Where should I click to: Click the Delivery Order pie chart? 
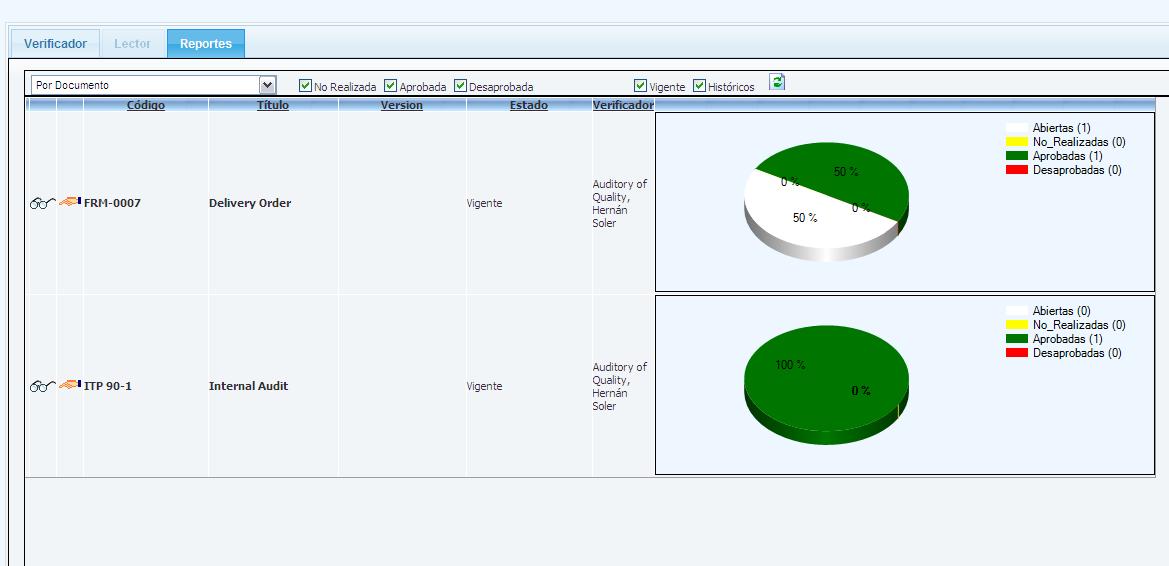826,201
